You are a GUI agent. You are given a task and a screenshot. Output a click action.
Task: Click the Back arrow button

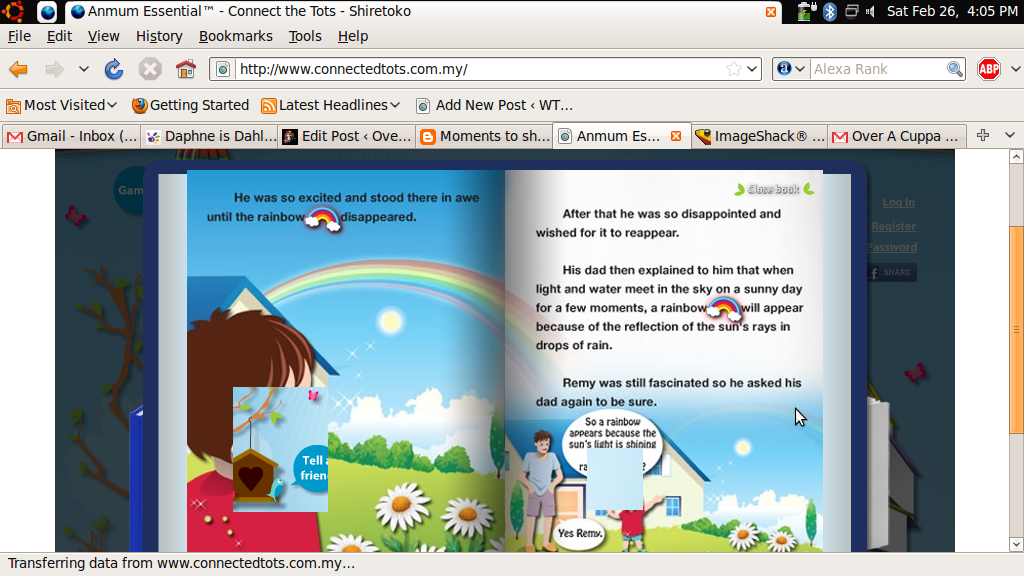(x=18, y=69)
